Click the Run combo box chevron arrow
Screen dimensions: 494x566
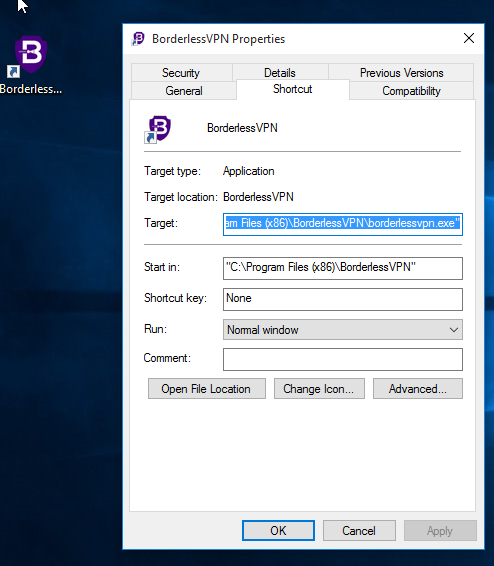click(454, 330)
